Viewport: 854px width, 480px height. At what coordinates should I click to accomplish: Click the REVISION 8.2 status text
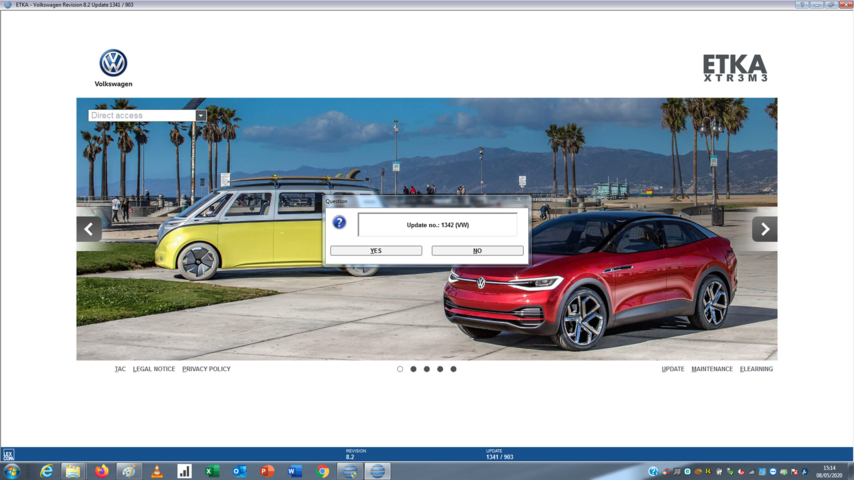pos(356,454)
